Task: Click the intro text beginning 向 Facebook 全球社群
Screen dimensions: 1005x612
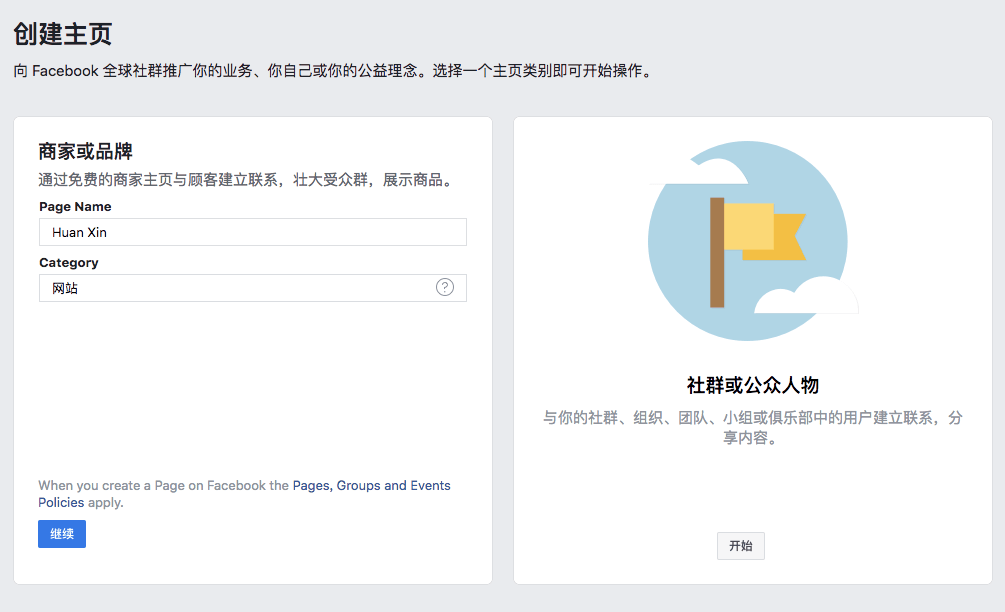Action: click(333, 72)
